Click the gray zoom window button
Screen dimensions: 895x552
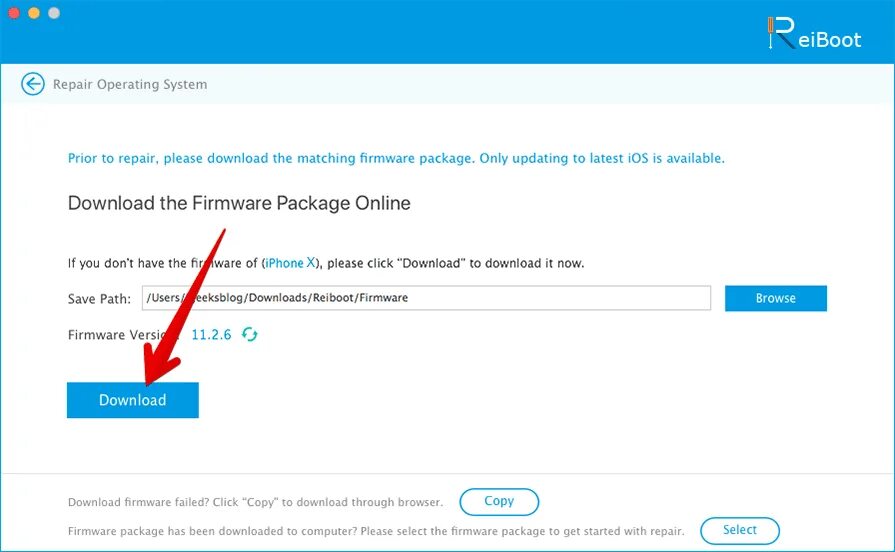pos(54,13)
